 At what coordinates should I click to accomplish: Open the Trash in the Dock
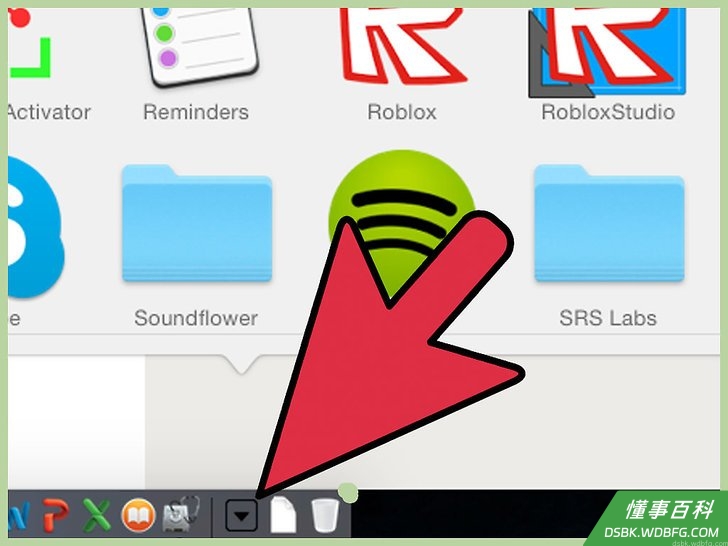[x=325, y=514]
